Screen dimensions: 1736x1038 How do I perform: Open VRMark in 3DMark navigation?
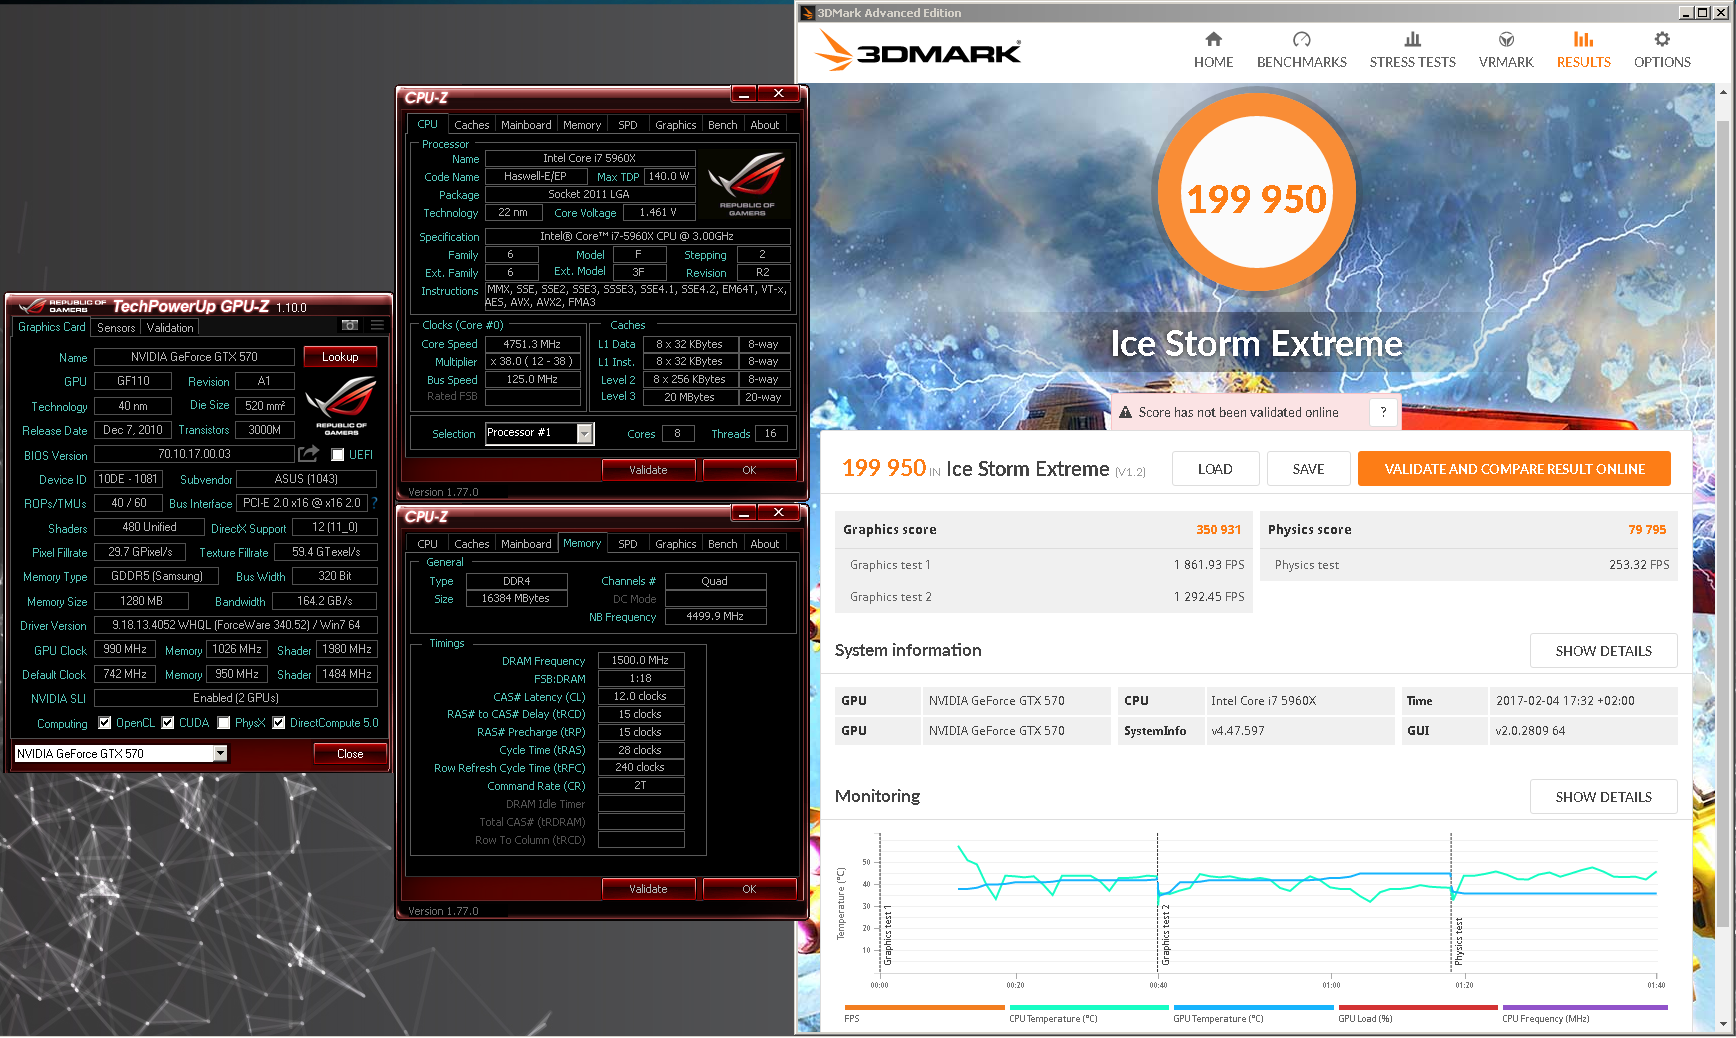1506,50
